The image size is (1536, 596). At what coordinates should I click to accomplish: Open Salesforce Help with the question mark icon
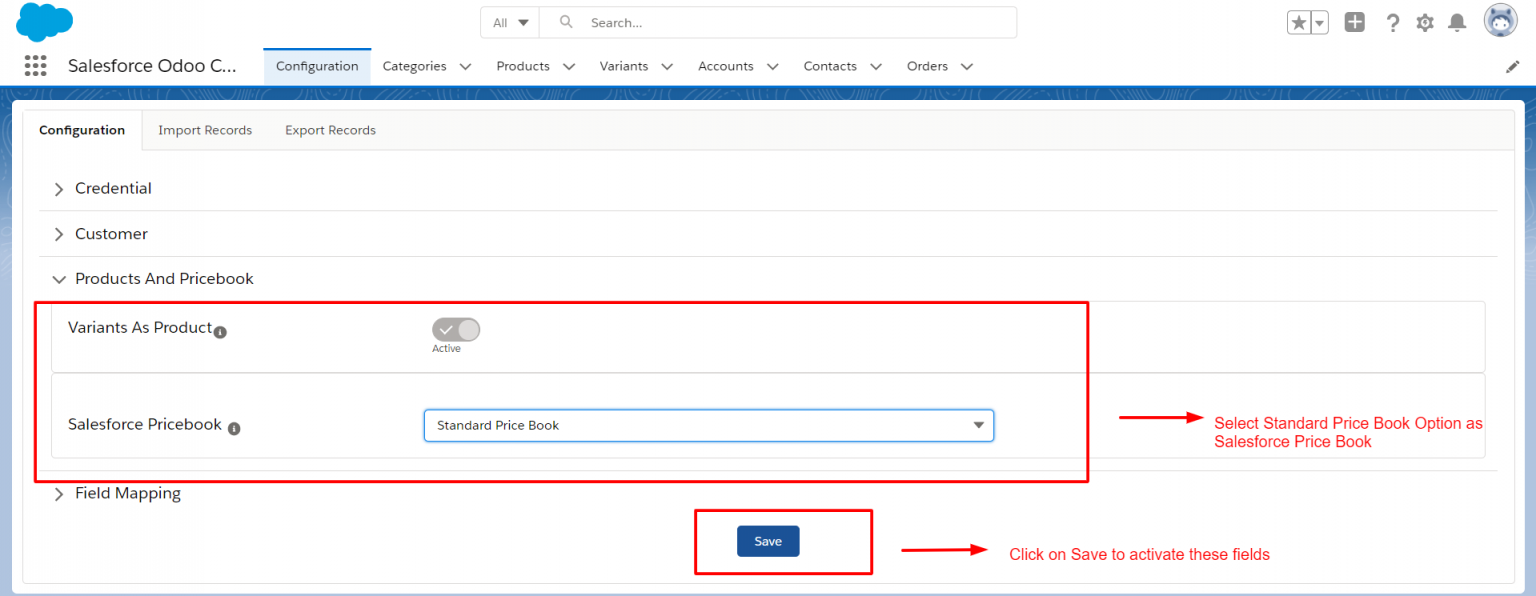coord(1392,22)
